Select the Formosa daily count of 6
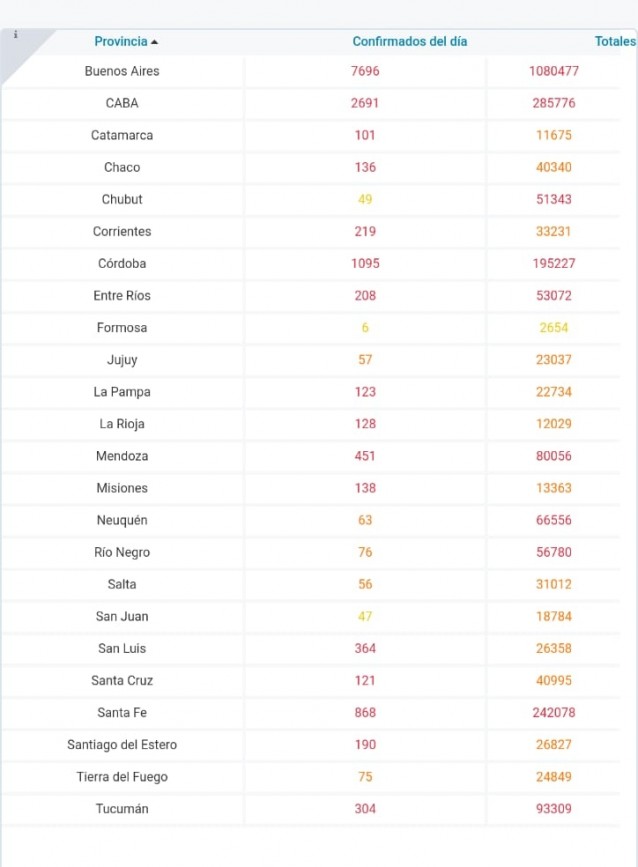The width and height of the screenshot is (638, 867). point(365,328)
